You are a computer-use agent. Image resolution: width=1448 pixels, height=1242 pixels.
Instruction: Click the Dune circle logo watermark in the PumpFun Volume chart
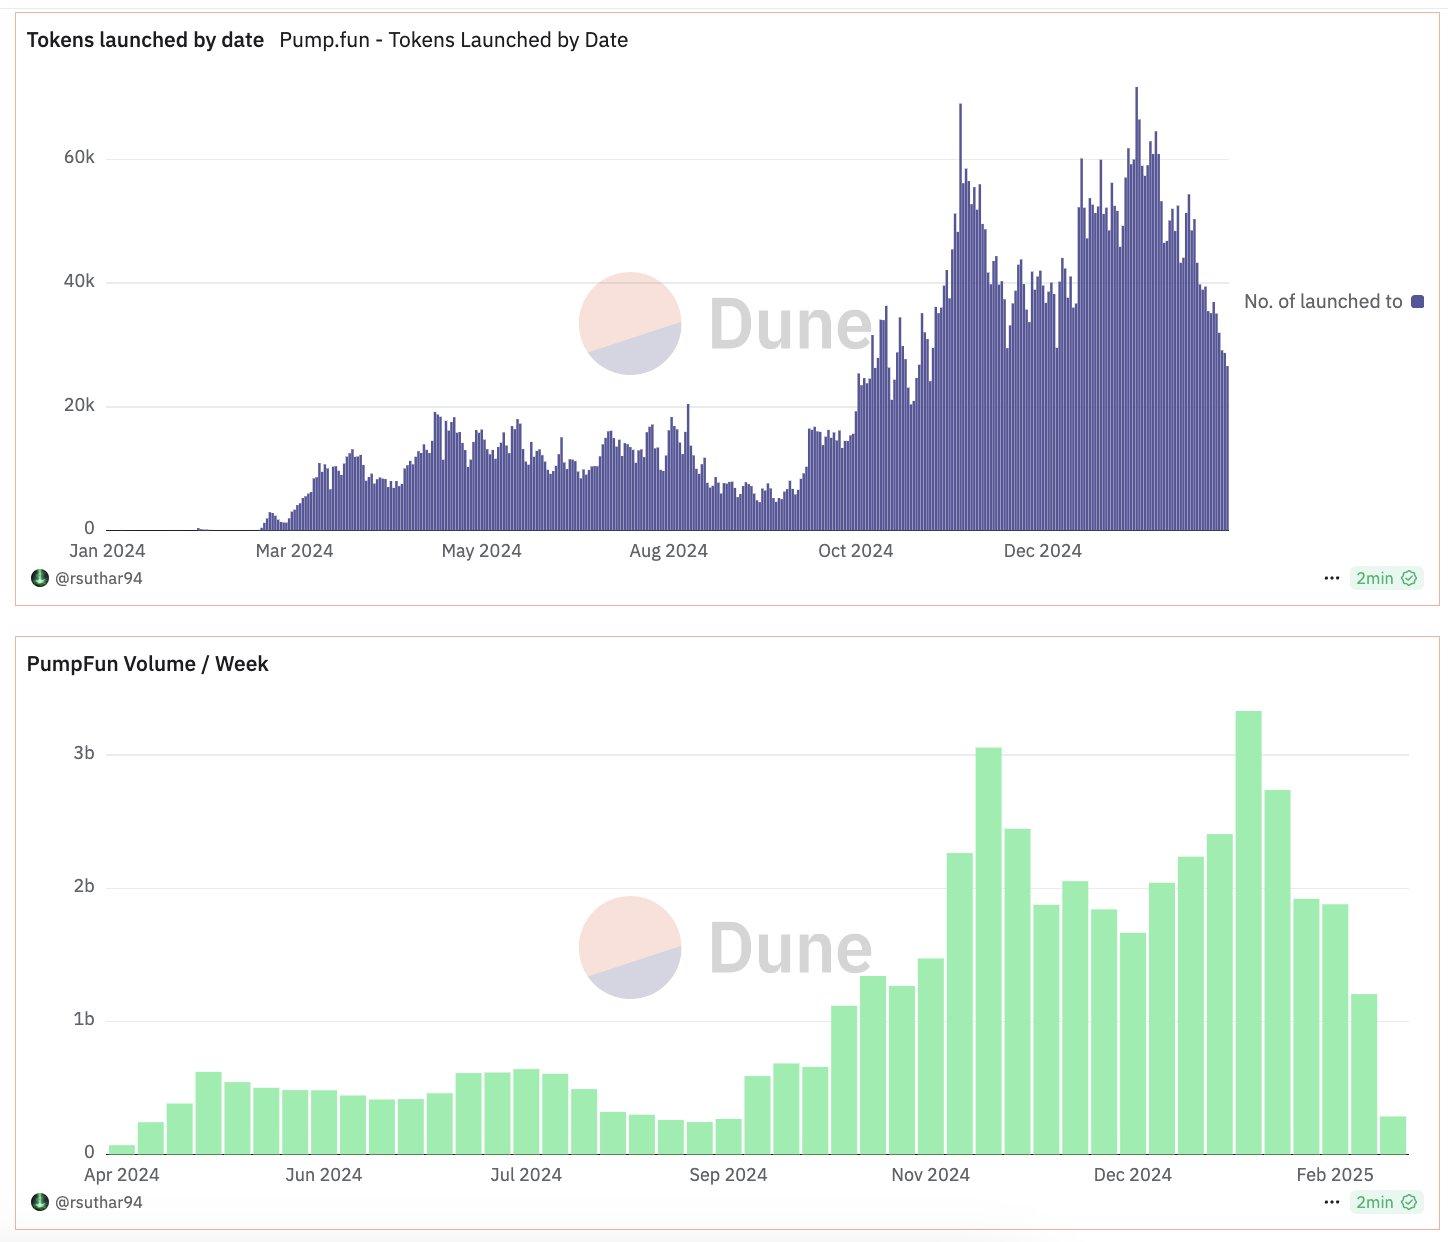(x=630, y=947)
